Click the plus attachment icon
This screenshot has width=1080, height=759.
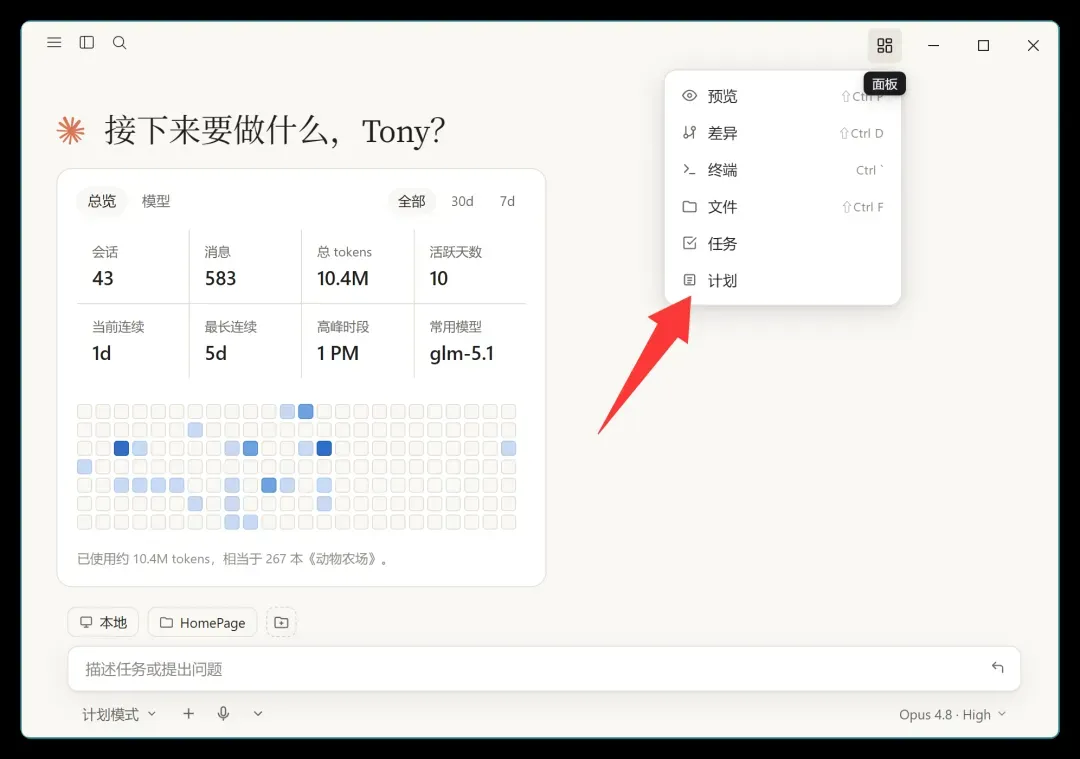(189, 714)
